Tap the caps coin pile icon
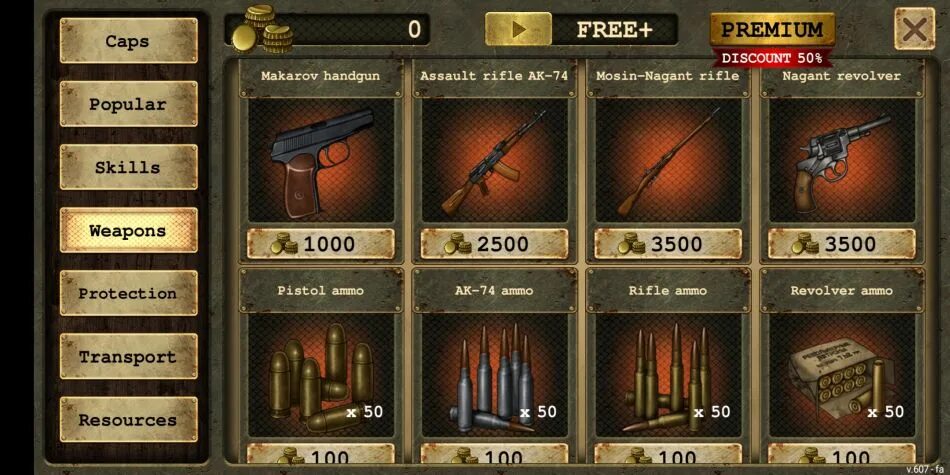The width and height of the screenshot is (950, 475). coord(262,28)
